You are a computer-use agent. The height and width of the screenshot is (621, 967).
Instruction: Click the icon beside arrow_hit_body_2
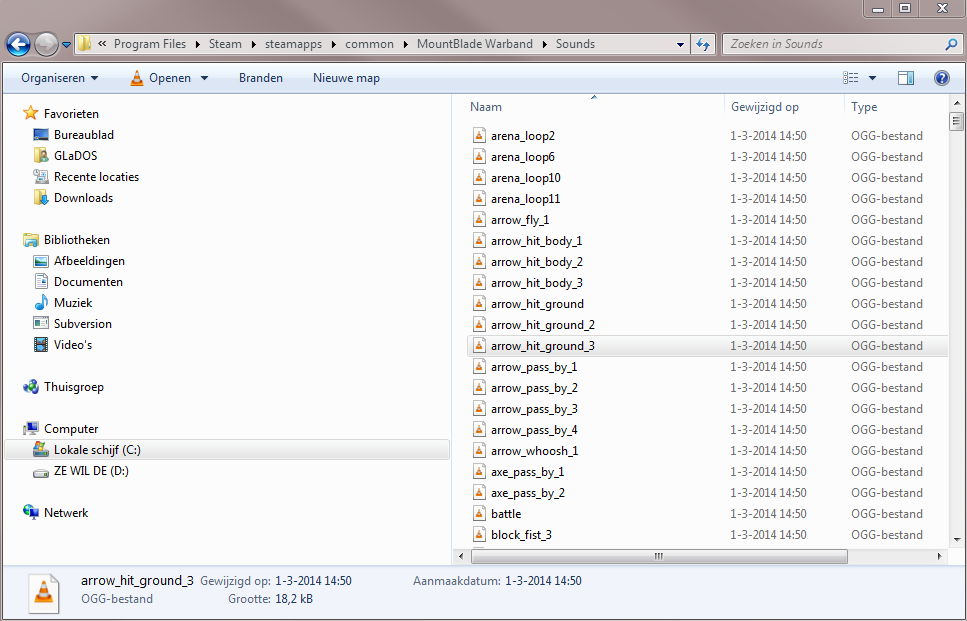pos(479,261)
